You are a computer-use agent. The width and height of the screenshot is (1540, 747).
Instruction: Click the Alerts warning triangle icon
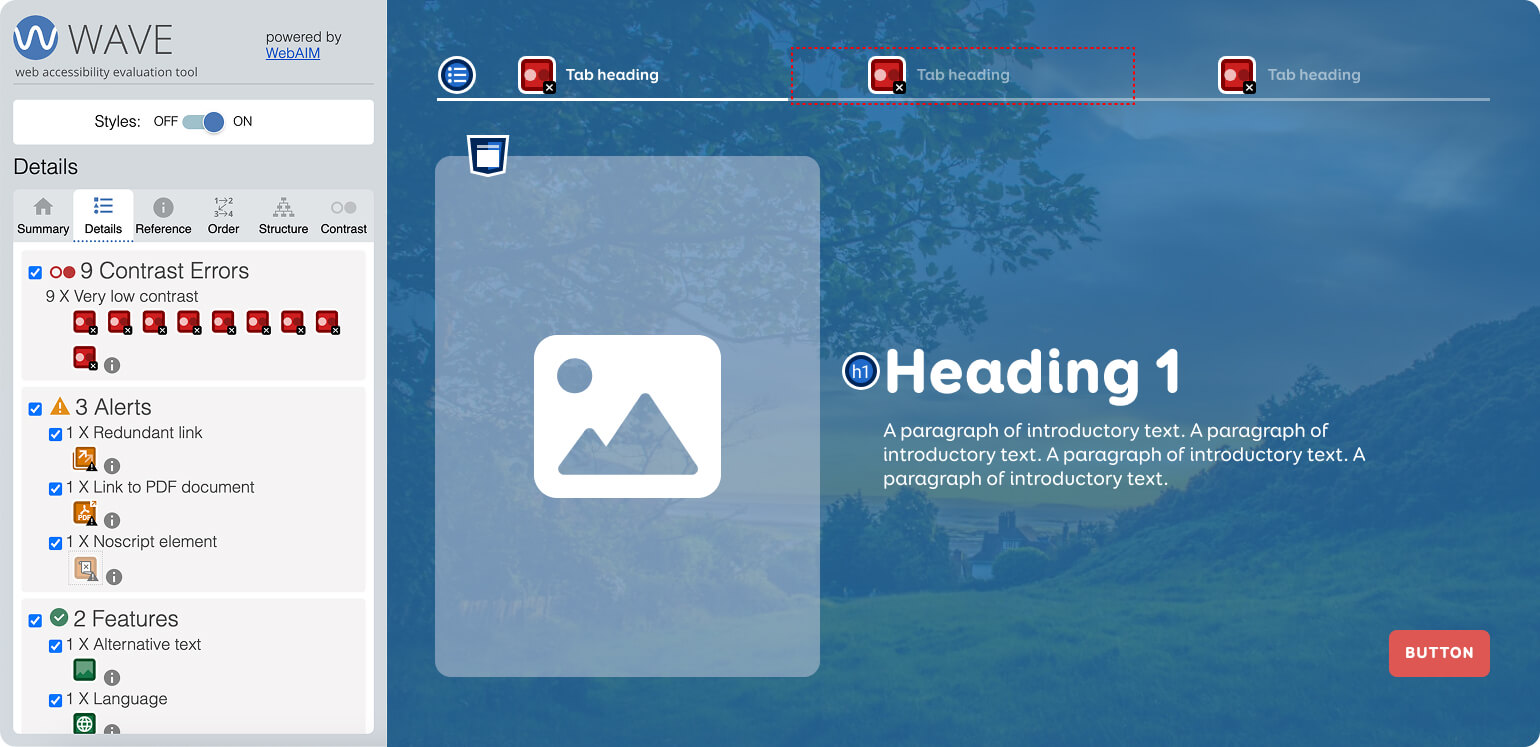click(x=60, y=406)
